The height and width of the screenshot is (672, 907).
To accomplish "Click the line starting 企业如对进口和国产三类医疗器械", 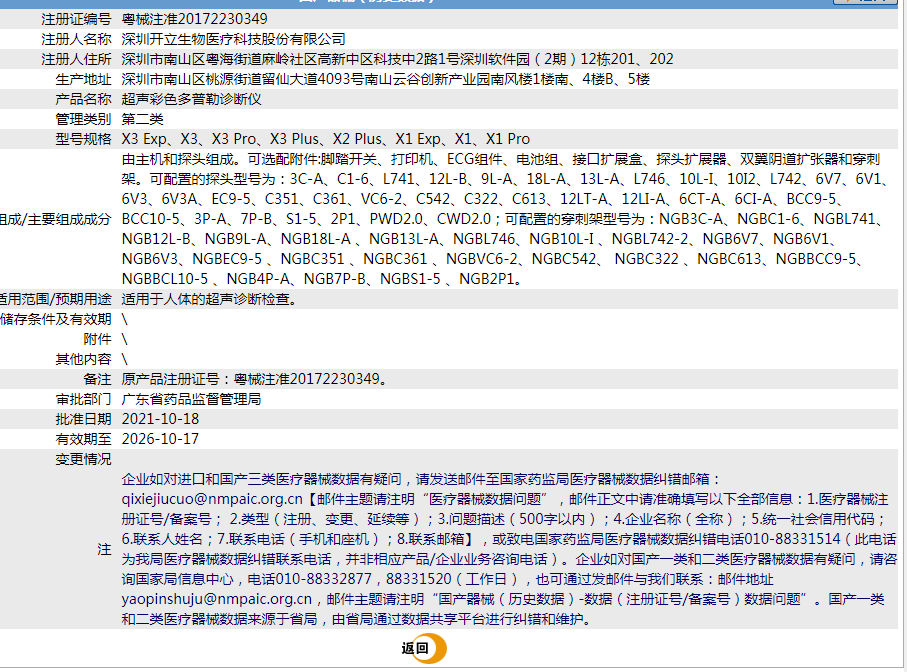I will pyautogui.click(x=422, y=479).
